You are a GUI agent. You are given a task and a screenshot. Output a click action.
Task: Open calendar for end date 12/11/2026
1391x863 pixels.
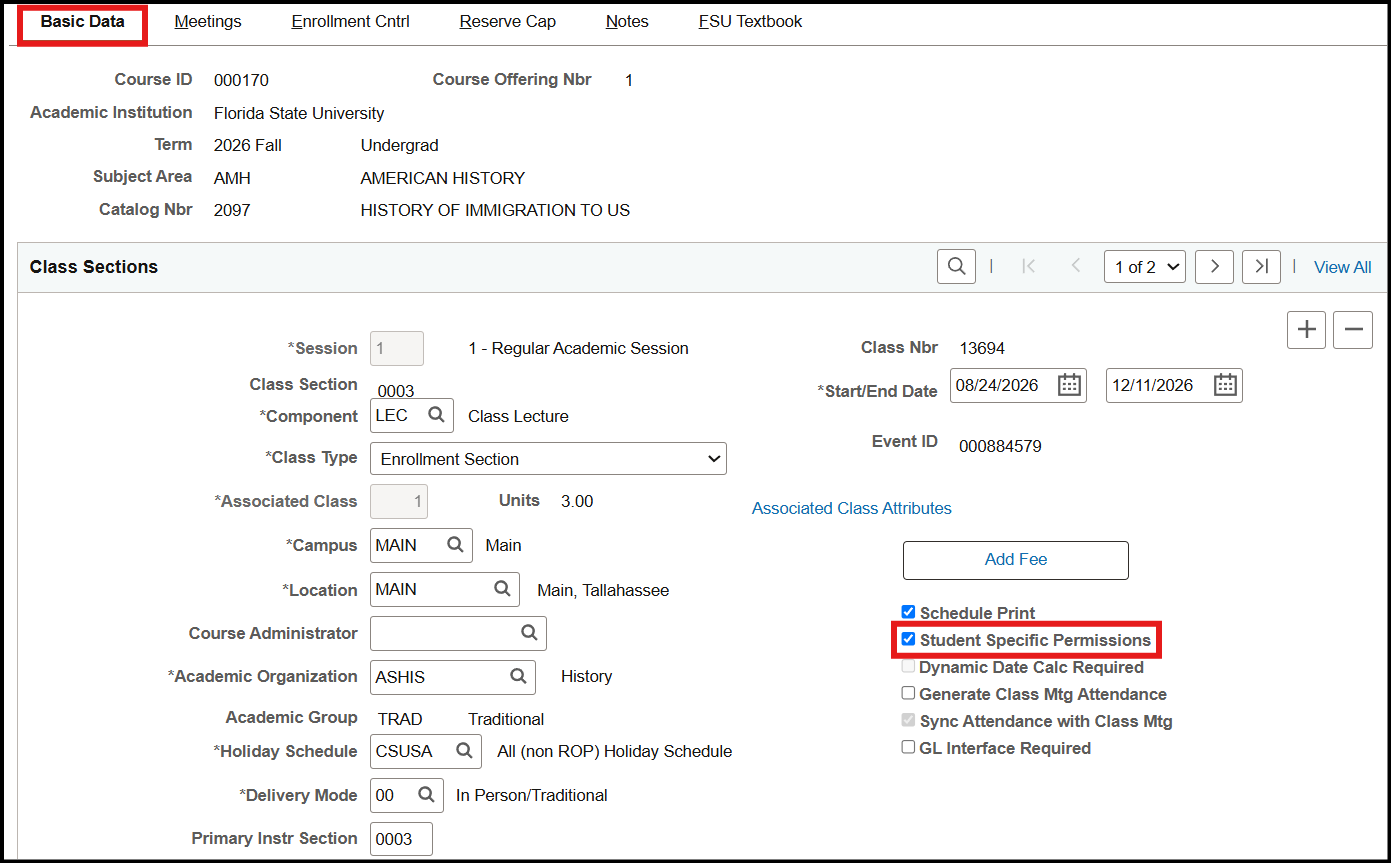coord(1225,385)
